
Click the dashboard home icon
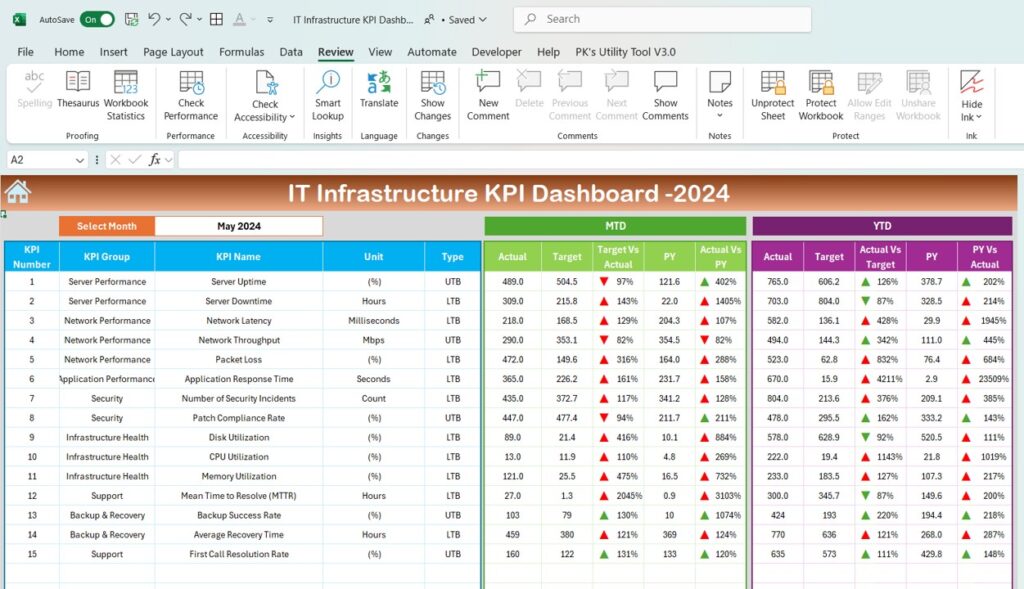(x=18, y=192)
